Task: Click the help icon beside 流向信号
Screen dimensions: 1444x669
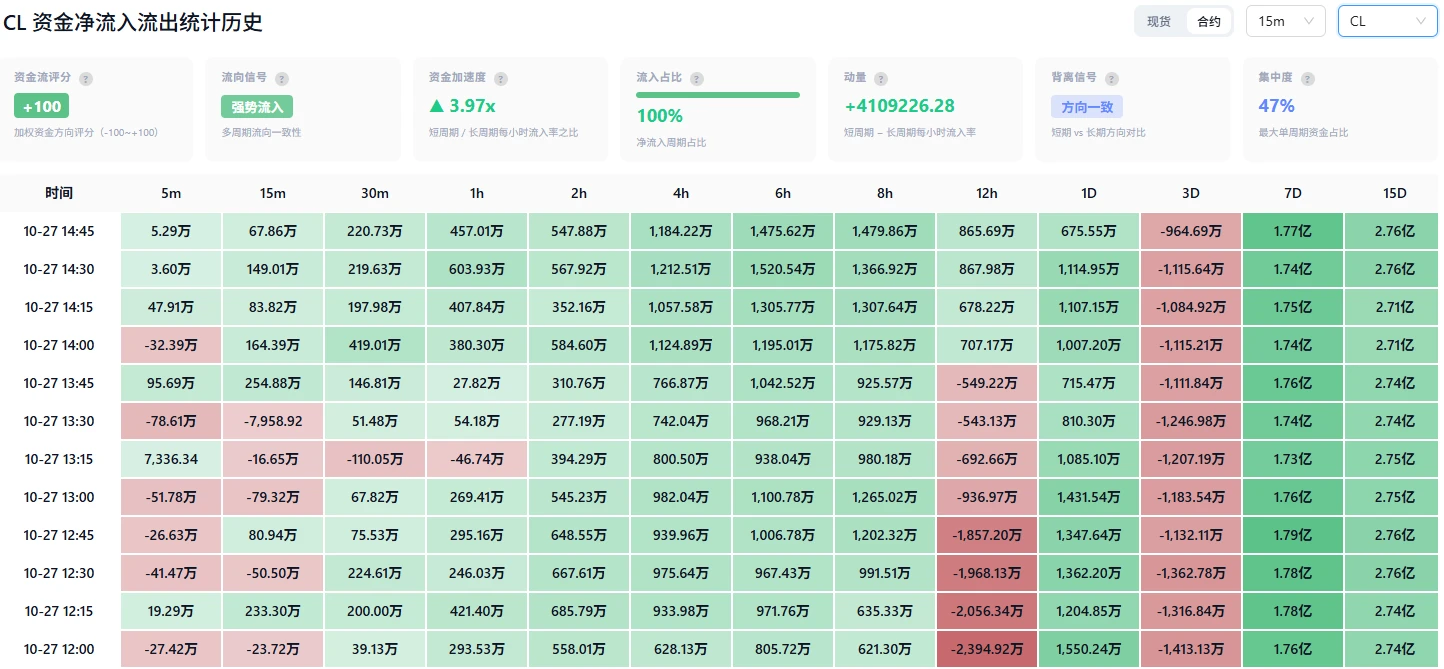Action: (x=282, y=78)
